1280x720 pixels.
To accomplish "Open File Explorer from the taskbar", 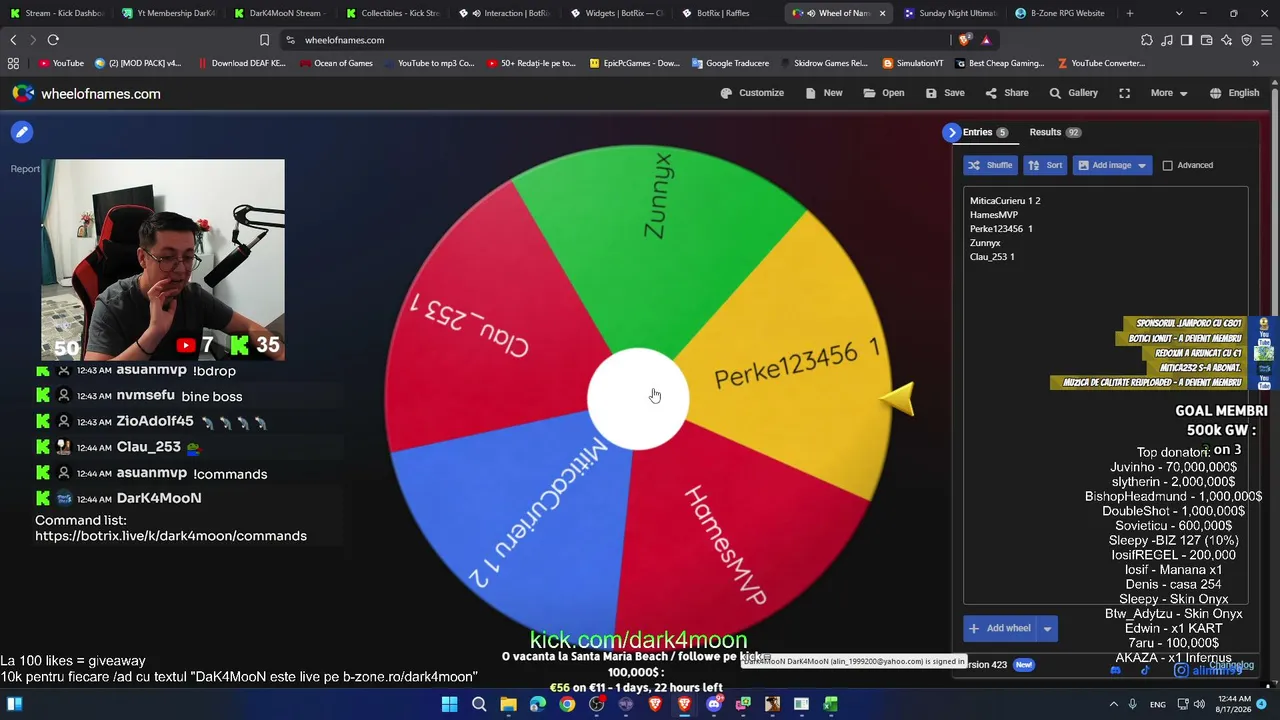I will (x=508, y=704).
